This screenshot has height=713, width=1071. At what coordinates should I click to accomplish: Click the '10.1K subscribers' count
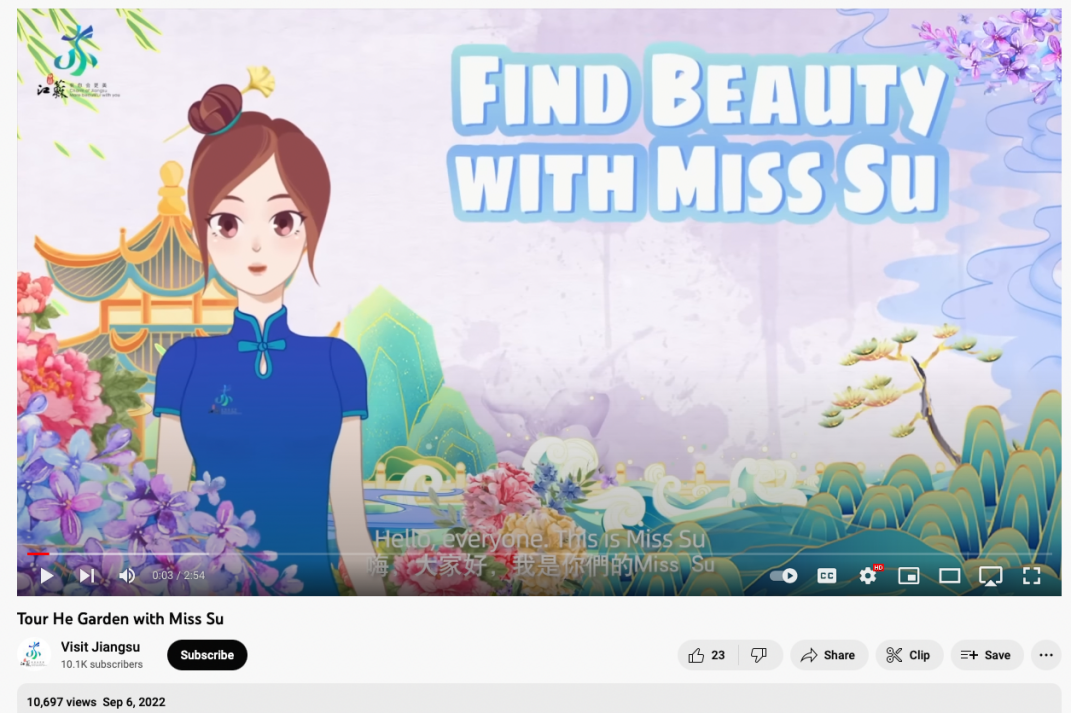(x=102, y=664)
